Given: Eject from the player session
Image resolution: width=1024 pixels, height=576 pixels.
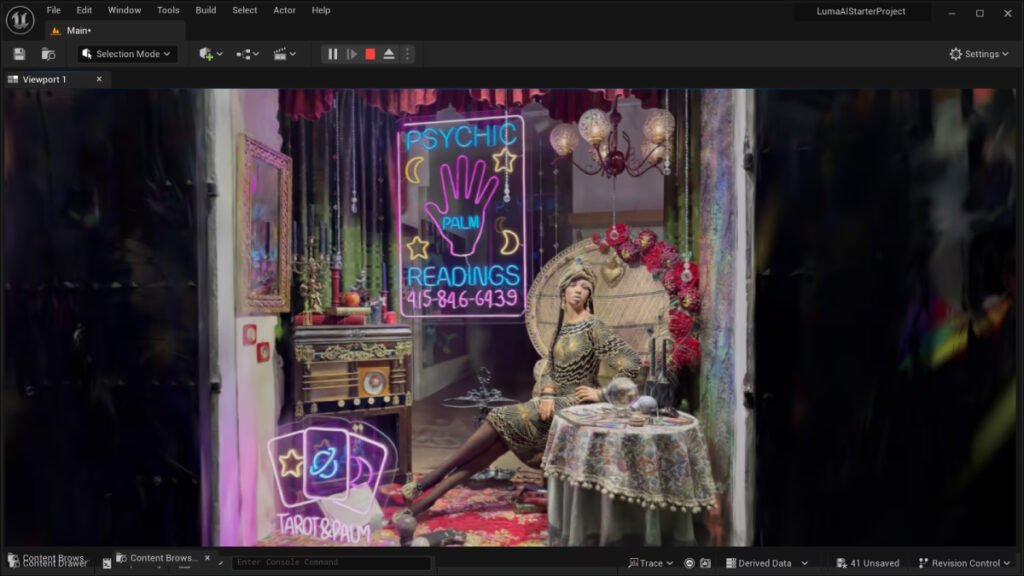Looking at the screenshot, I should 389,53.
